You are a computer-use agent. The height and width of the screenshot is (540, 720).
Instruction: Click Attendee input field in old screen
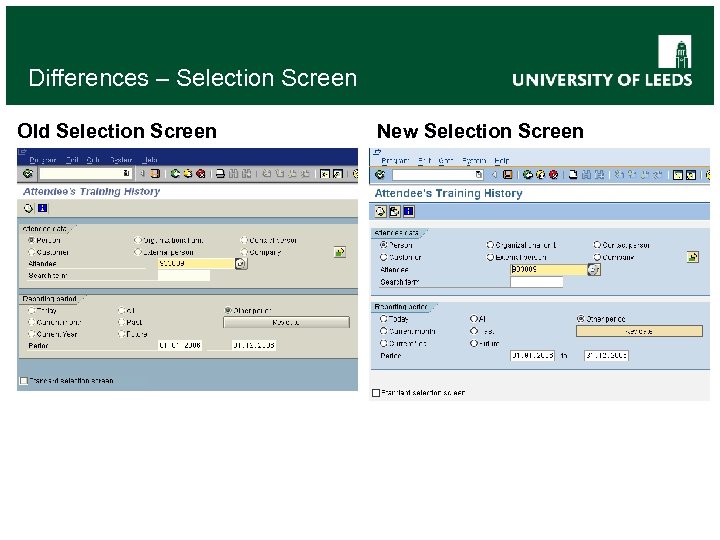coord(196,264)
